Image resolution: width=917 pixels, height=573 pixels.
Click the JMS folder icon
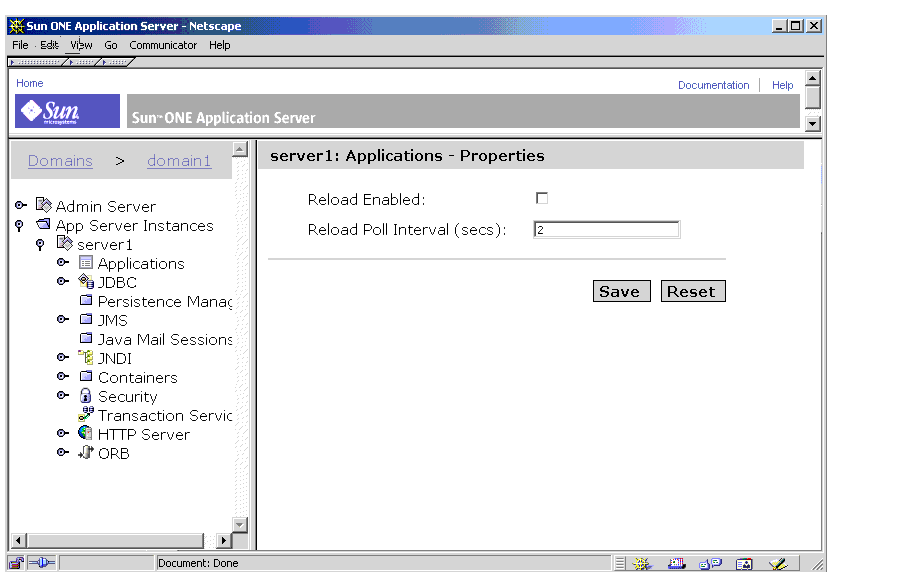86,319
